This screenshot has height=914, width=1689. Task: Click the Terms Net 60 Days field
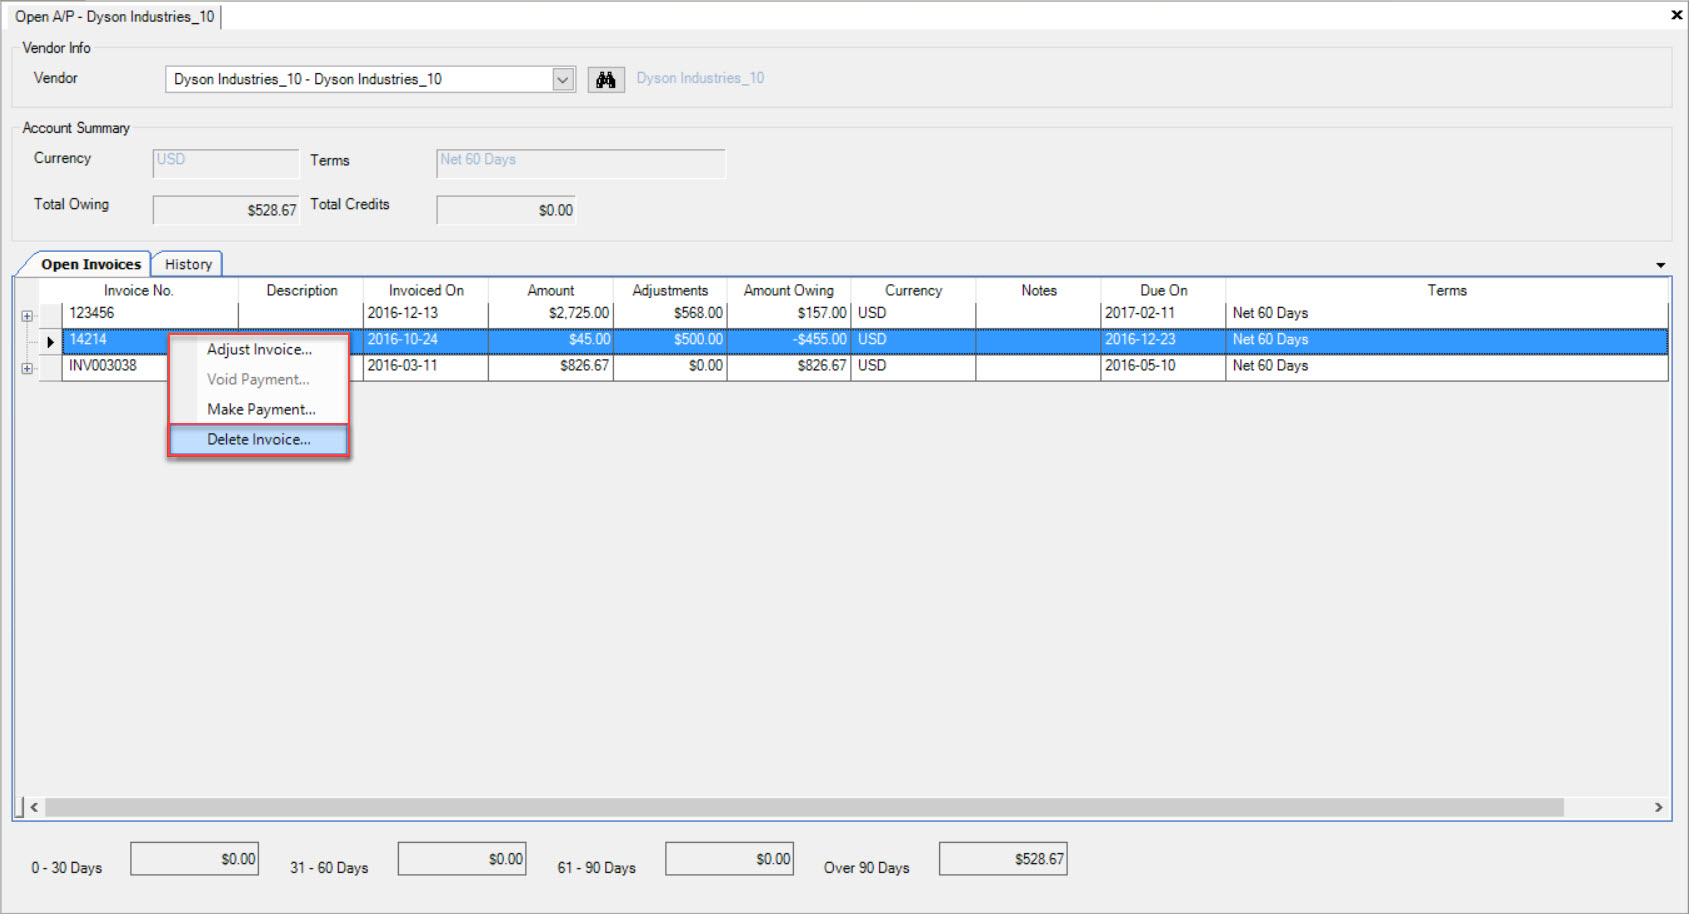[581, 163]
